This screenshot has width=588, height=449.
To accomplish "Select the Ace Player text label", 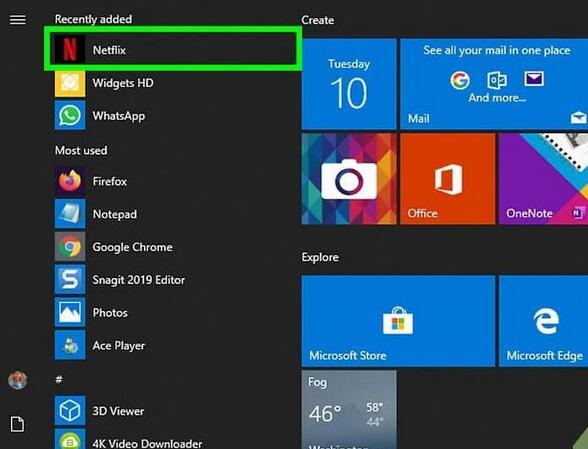I will coord(119,346).
